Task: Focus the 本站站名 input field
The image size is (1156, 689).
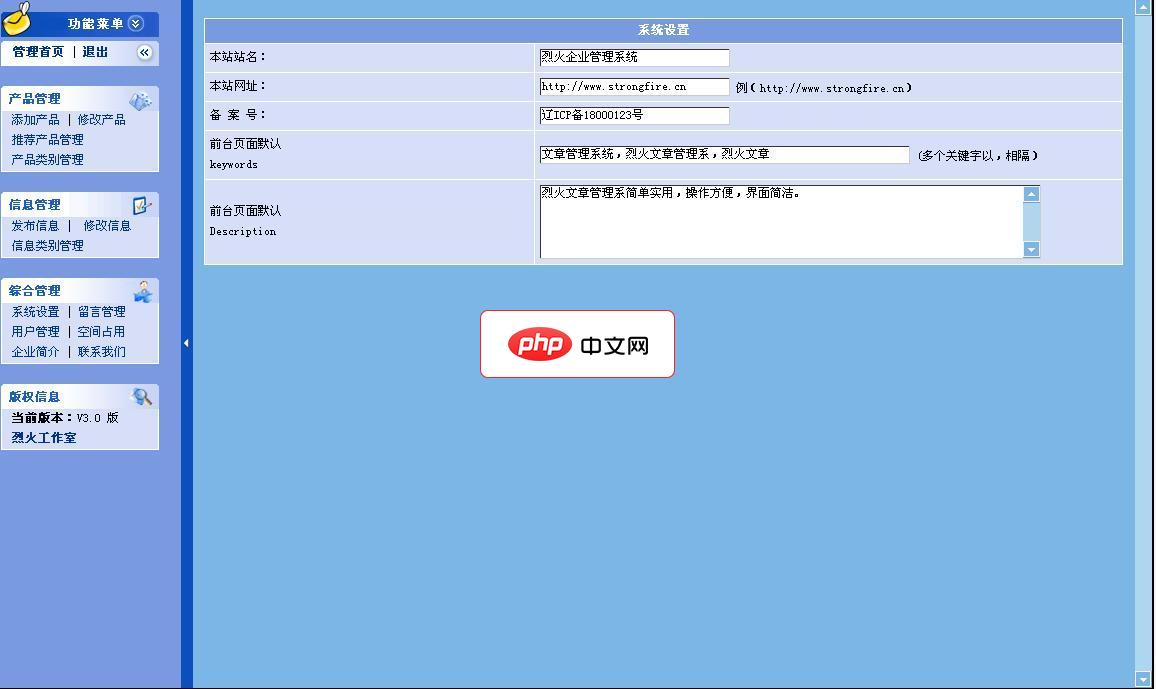Action: [x=634, y=57]
